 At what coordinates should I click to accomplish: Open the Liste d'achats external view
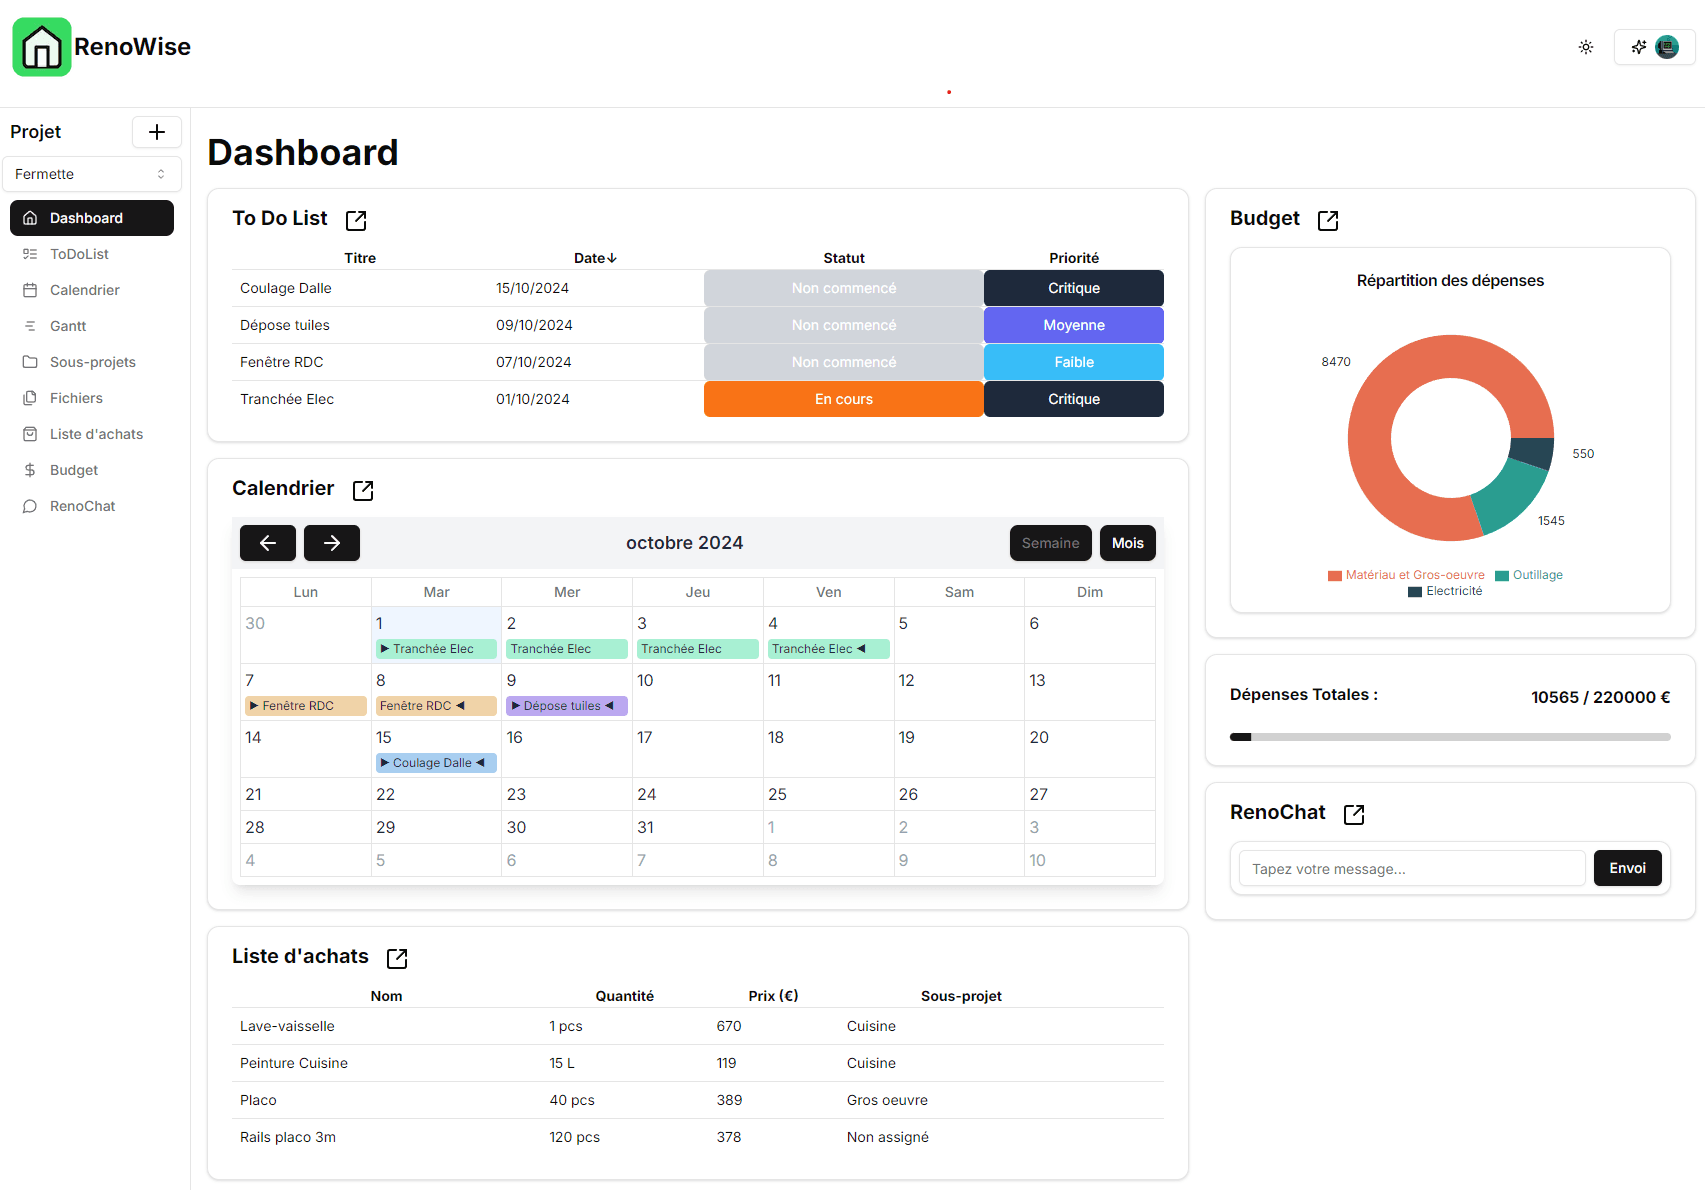click(x=396, y=957)
